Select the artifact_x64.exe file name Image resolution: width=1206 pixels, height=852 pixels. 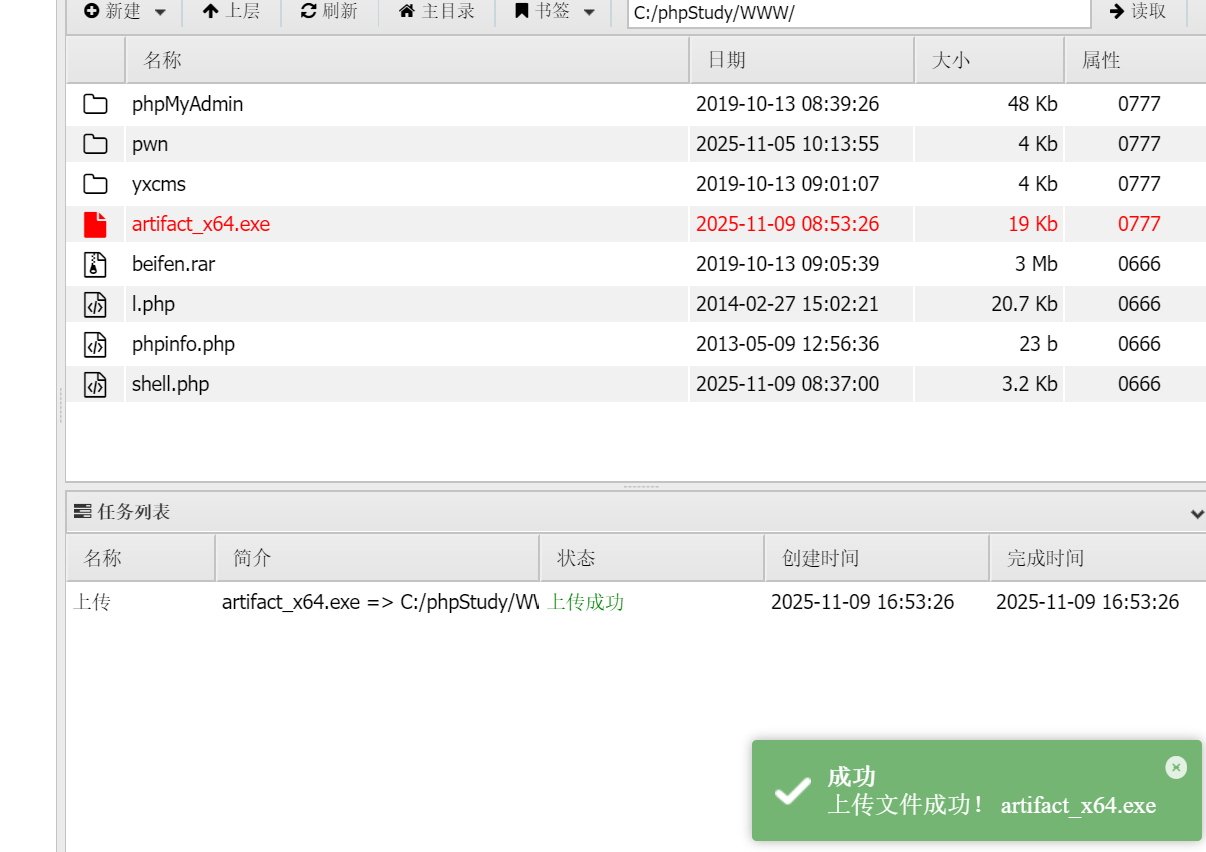201,224
